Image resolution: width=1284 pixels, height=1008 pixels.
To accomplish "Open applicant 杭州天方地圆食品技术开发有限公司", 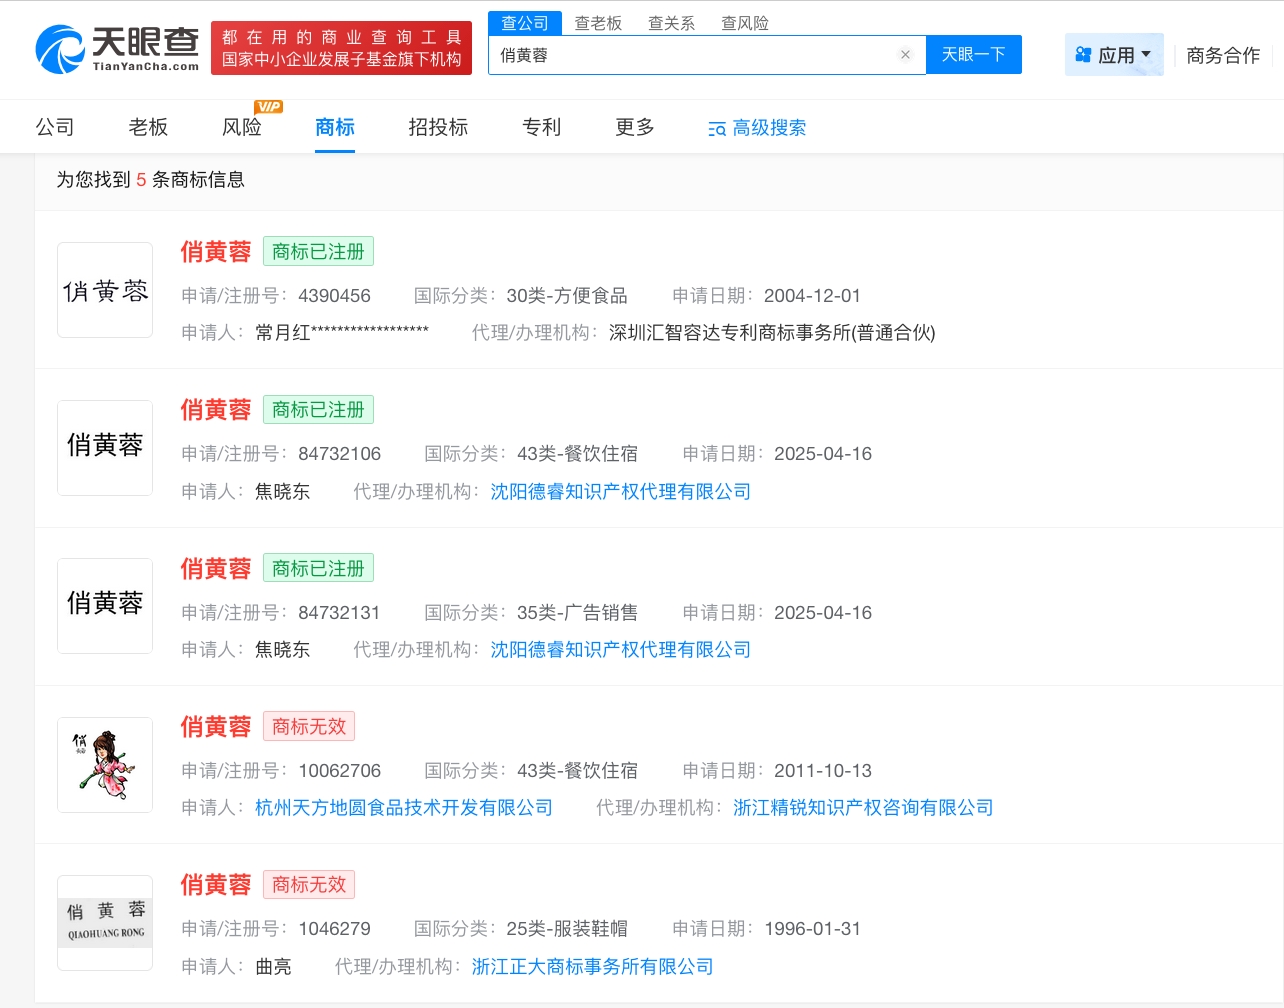I will (404, 807).
